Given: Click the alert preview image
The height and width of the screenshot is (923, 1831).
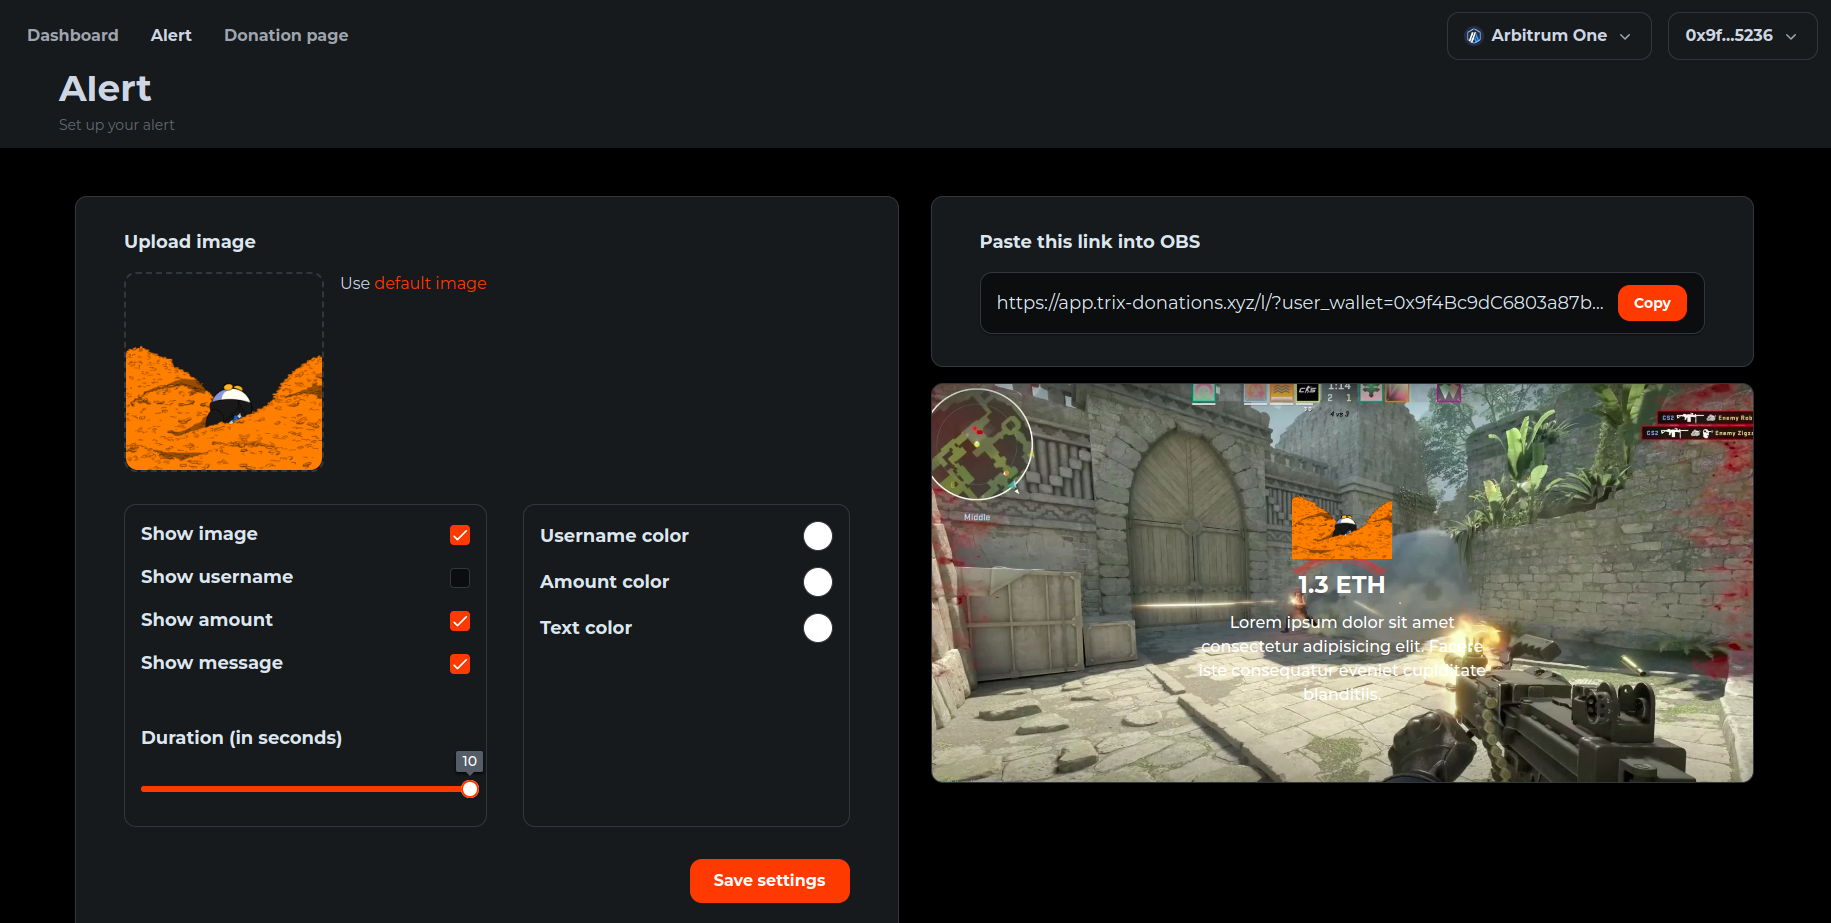Looking at the screenshot, I should click(x=1342, y=529).
